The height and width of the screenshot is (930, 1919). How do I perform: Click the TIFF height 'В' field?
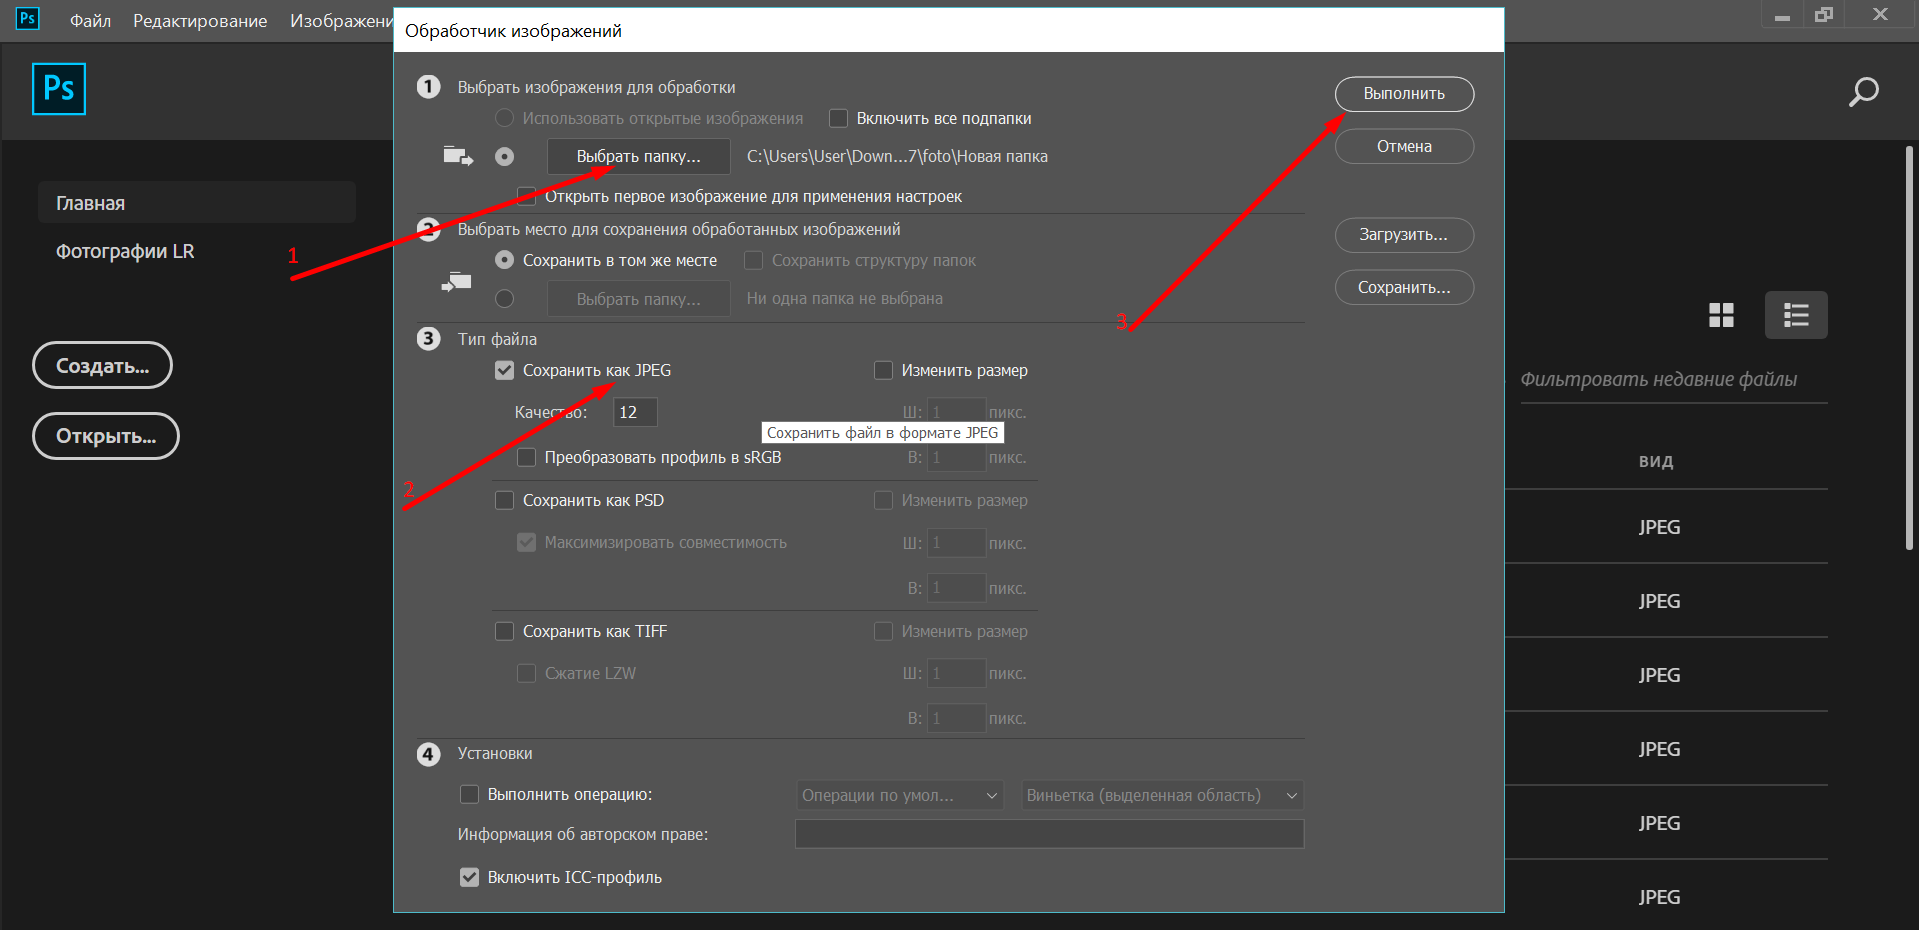coord(956,718)
